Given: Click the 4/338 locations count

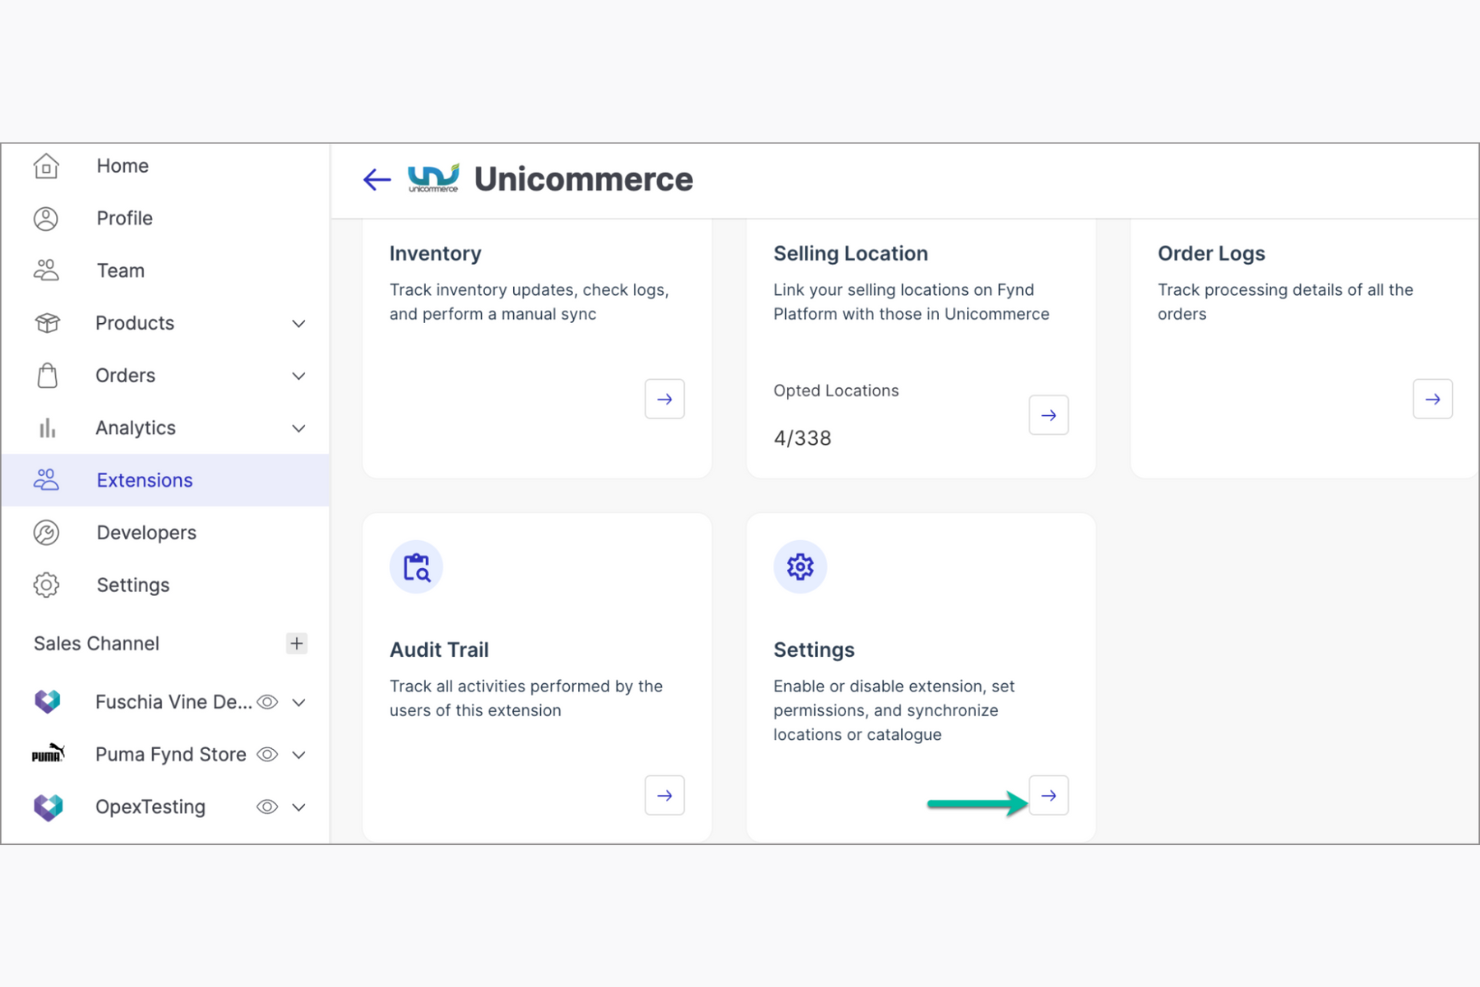Looking at the screenshot, I should (802, 438).
